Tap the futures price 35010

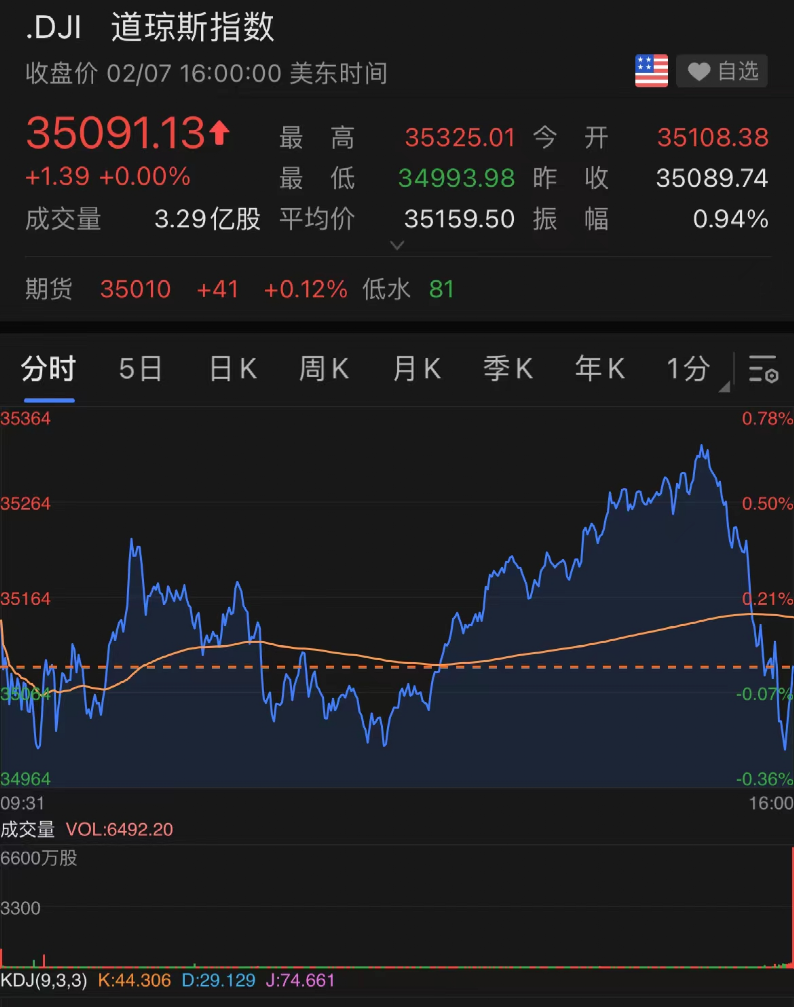tap(136, 290)
